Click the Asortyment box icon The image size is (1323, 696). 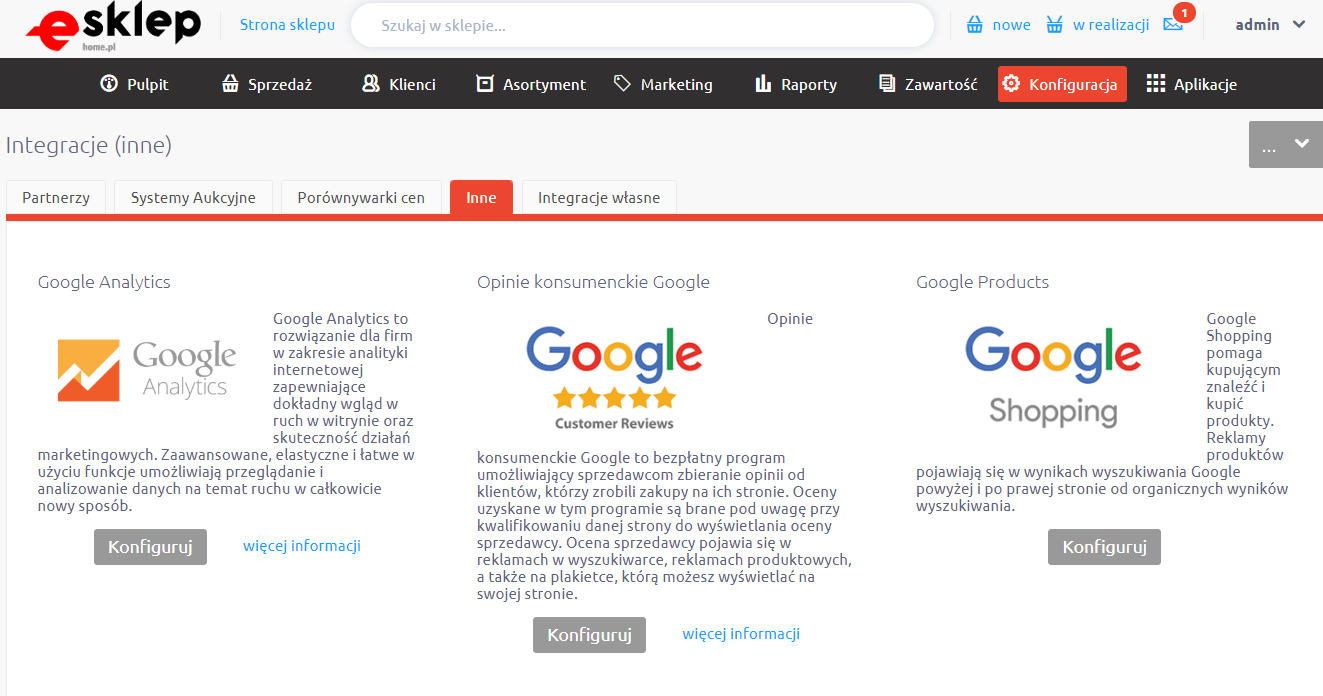pyautogui.click(x=485, y=84)
